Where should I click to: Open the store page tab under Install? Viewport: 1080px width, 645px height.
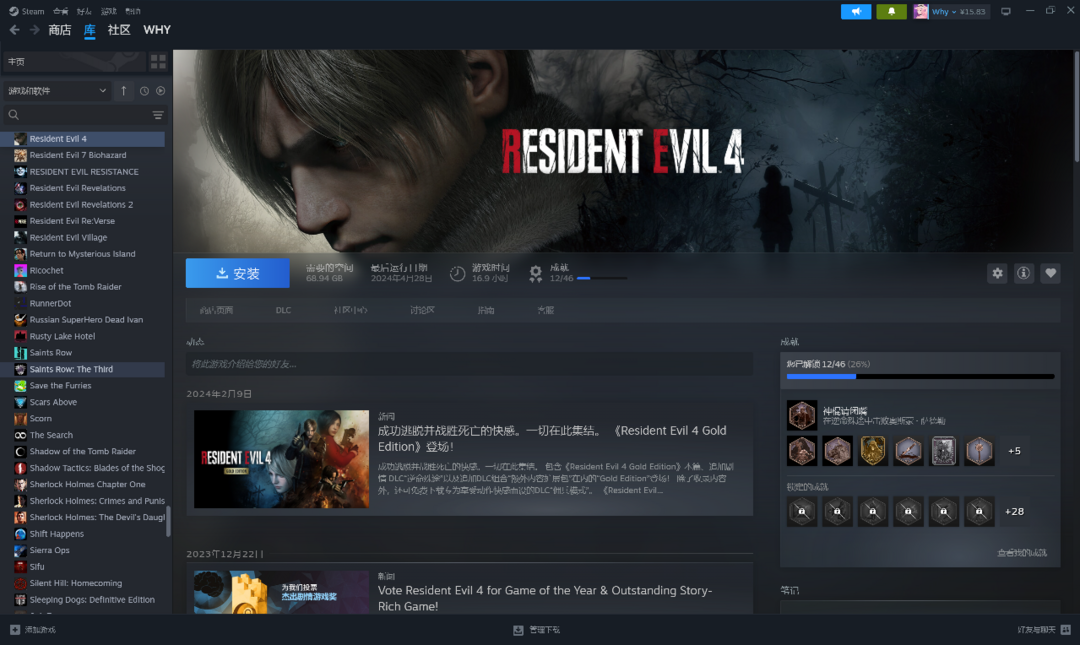point(216,310)
